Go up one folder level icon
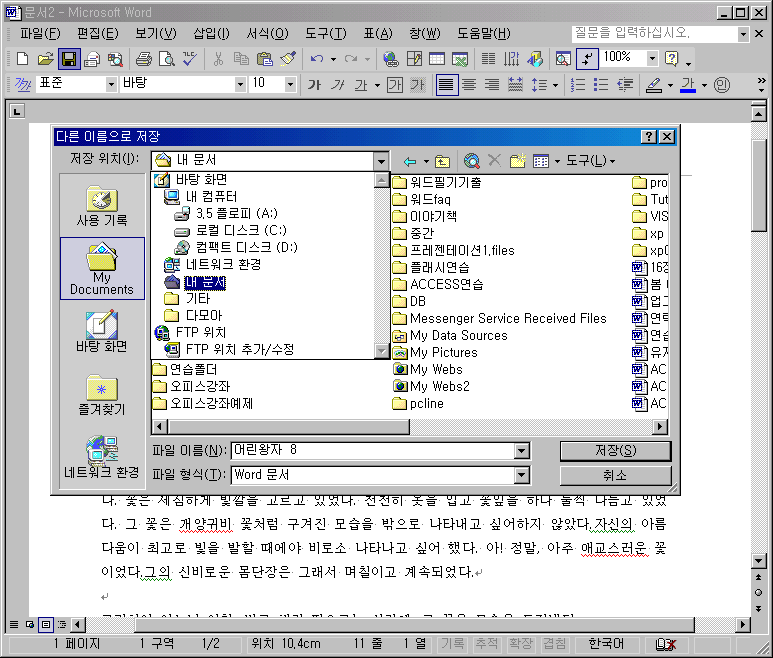Viewport: 773px width, 658px height. tap(442, 161)
